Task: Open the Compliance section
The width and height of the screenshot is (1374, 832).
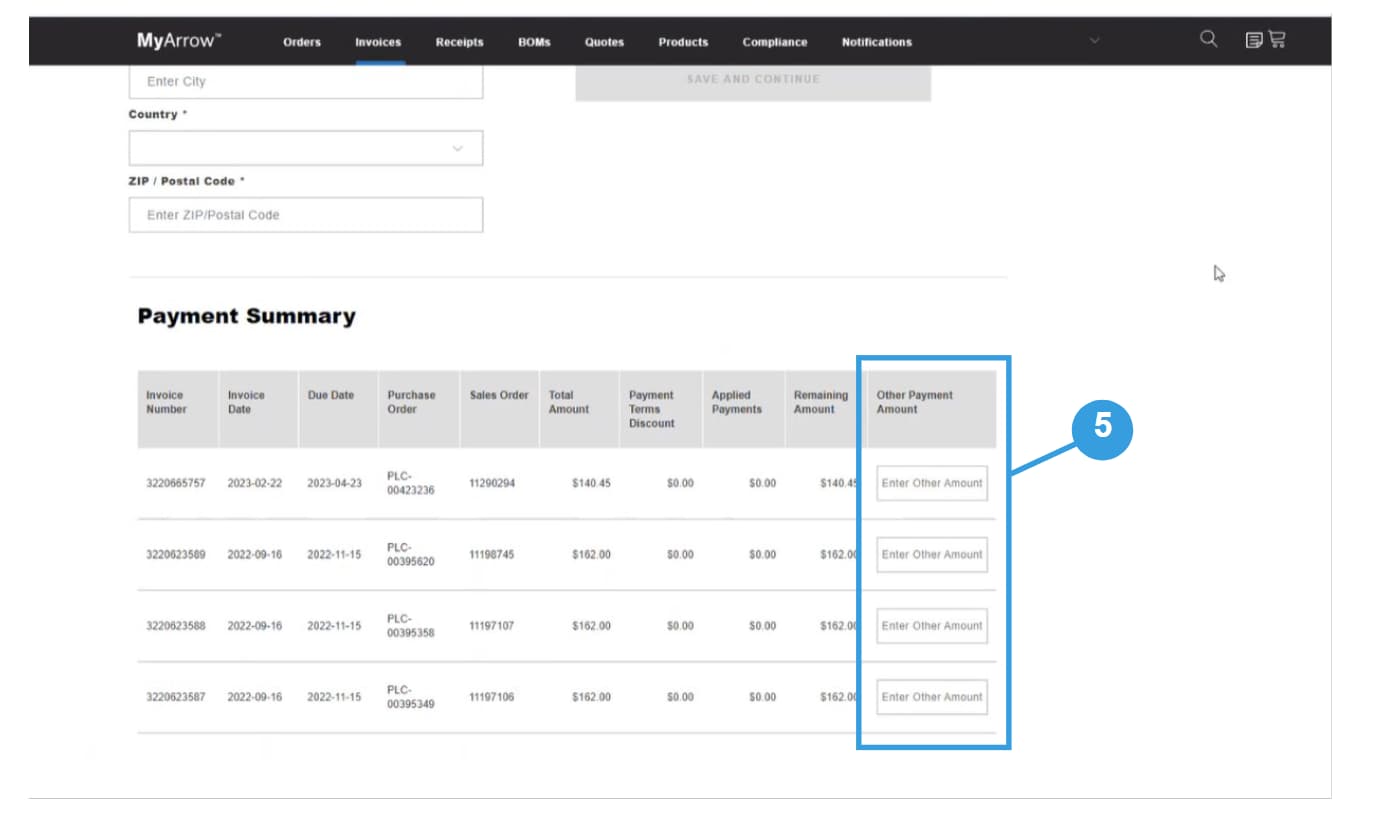Action: coord(775,42)
